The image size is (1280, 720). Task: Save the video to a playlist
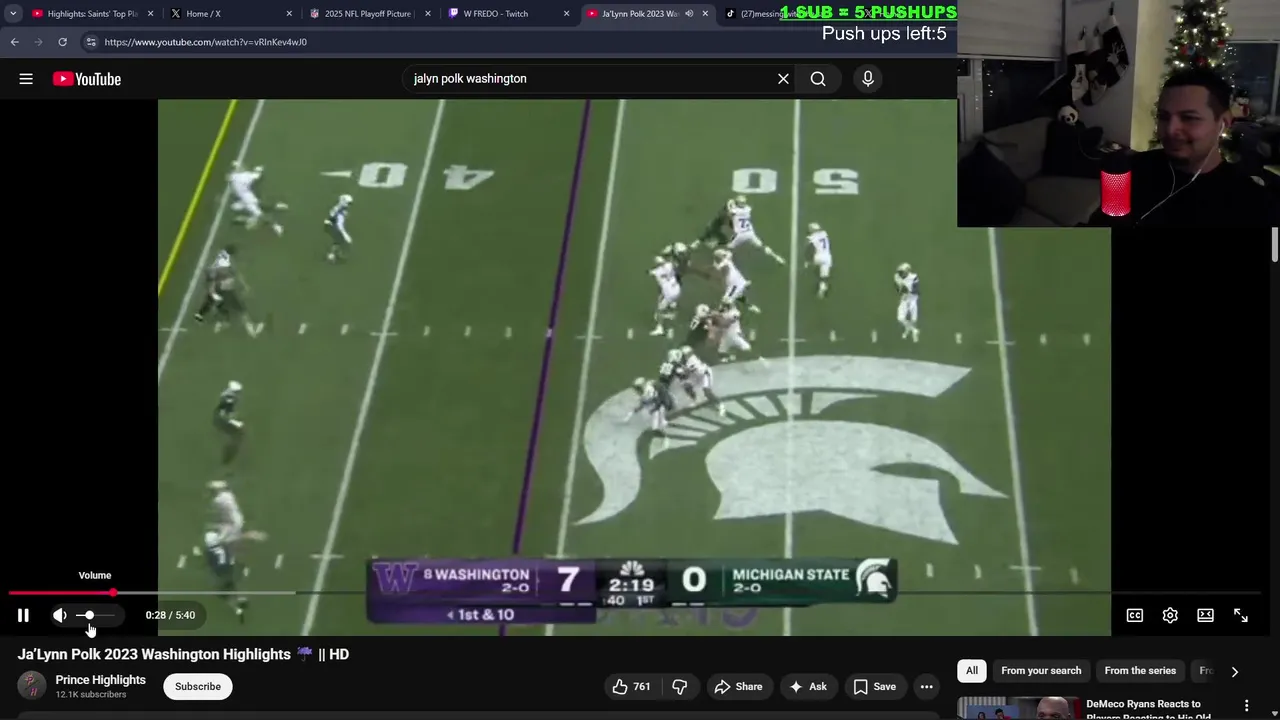[875, 686]
